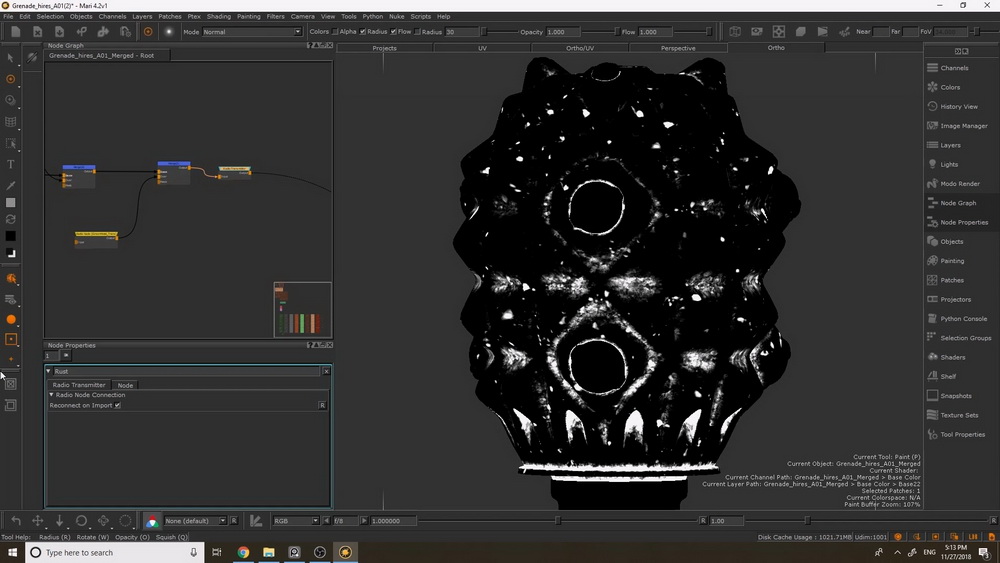Click R button next to None (default)
The image size is (1000, 563).
pyautogui.click(x=234, y=521)
